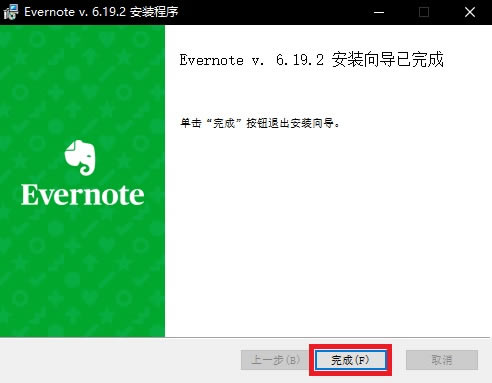
Task: Click the 完成(F) finish button
Action: coord(351,360)
